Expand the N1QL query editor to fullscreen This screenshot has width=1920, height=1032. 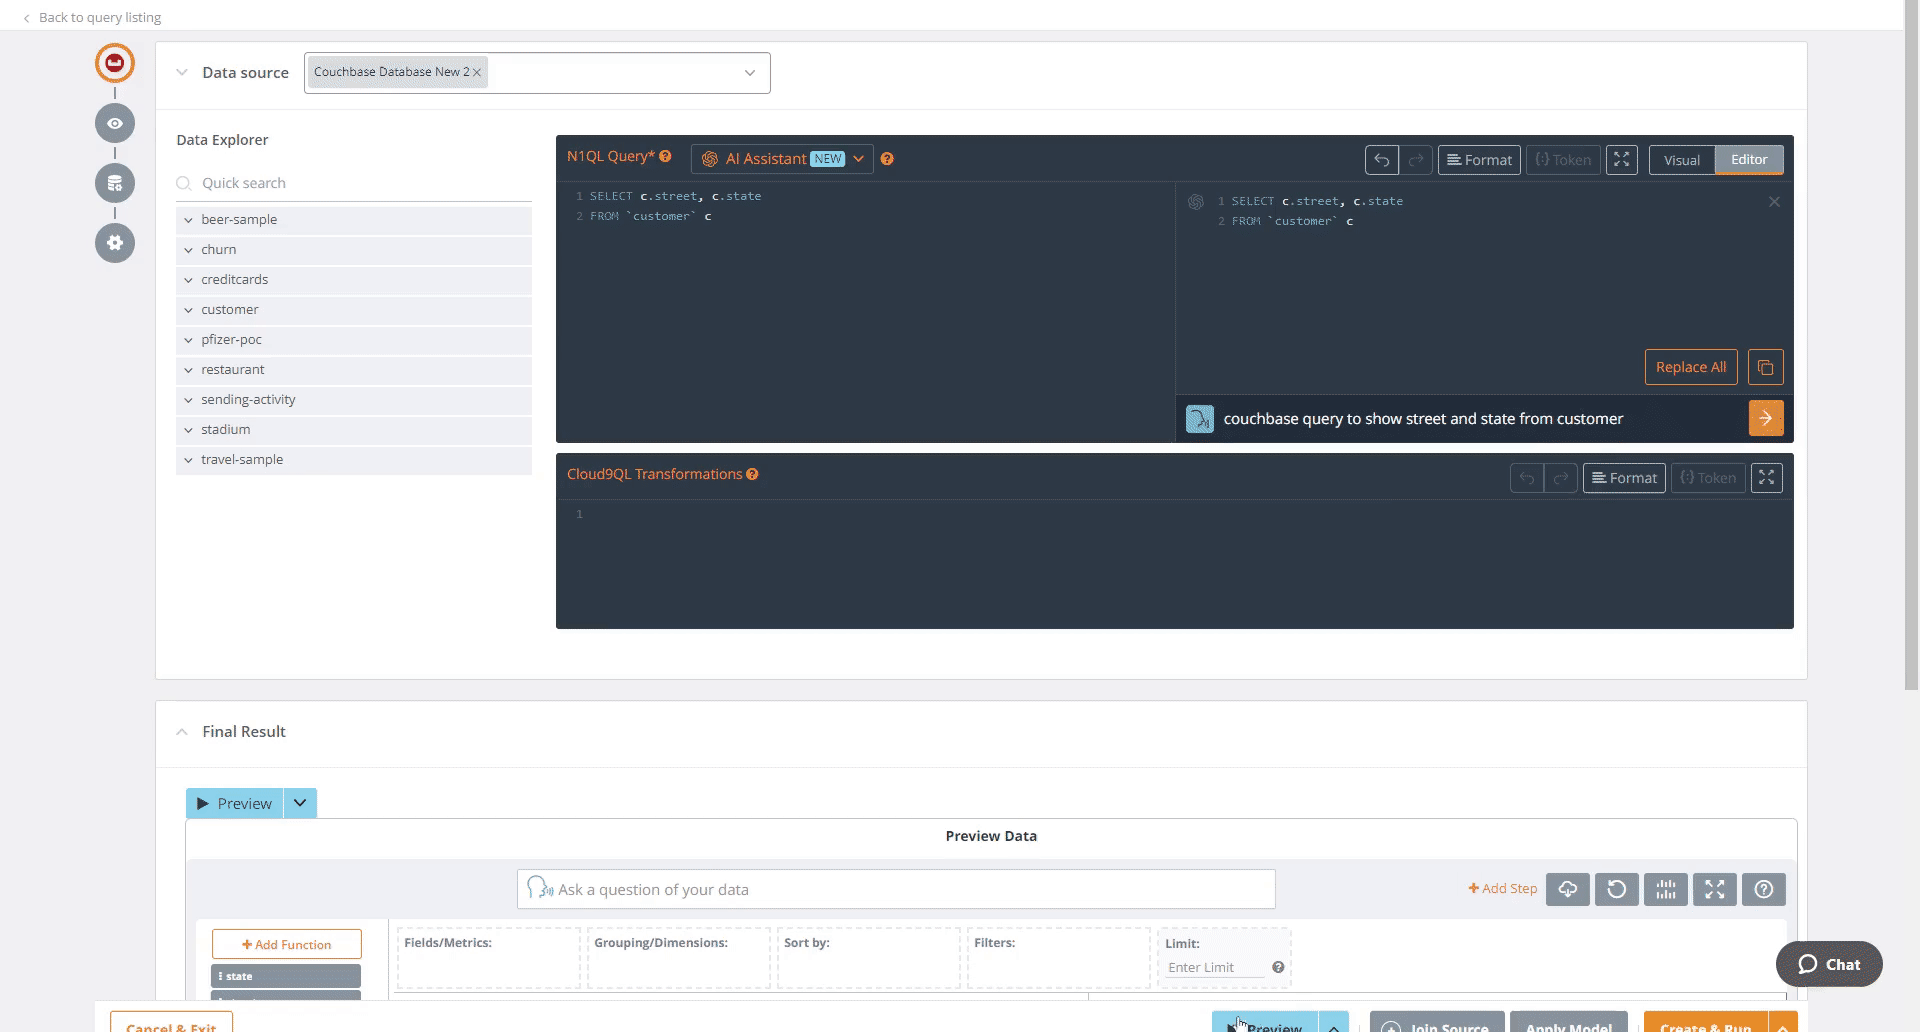1621,159
